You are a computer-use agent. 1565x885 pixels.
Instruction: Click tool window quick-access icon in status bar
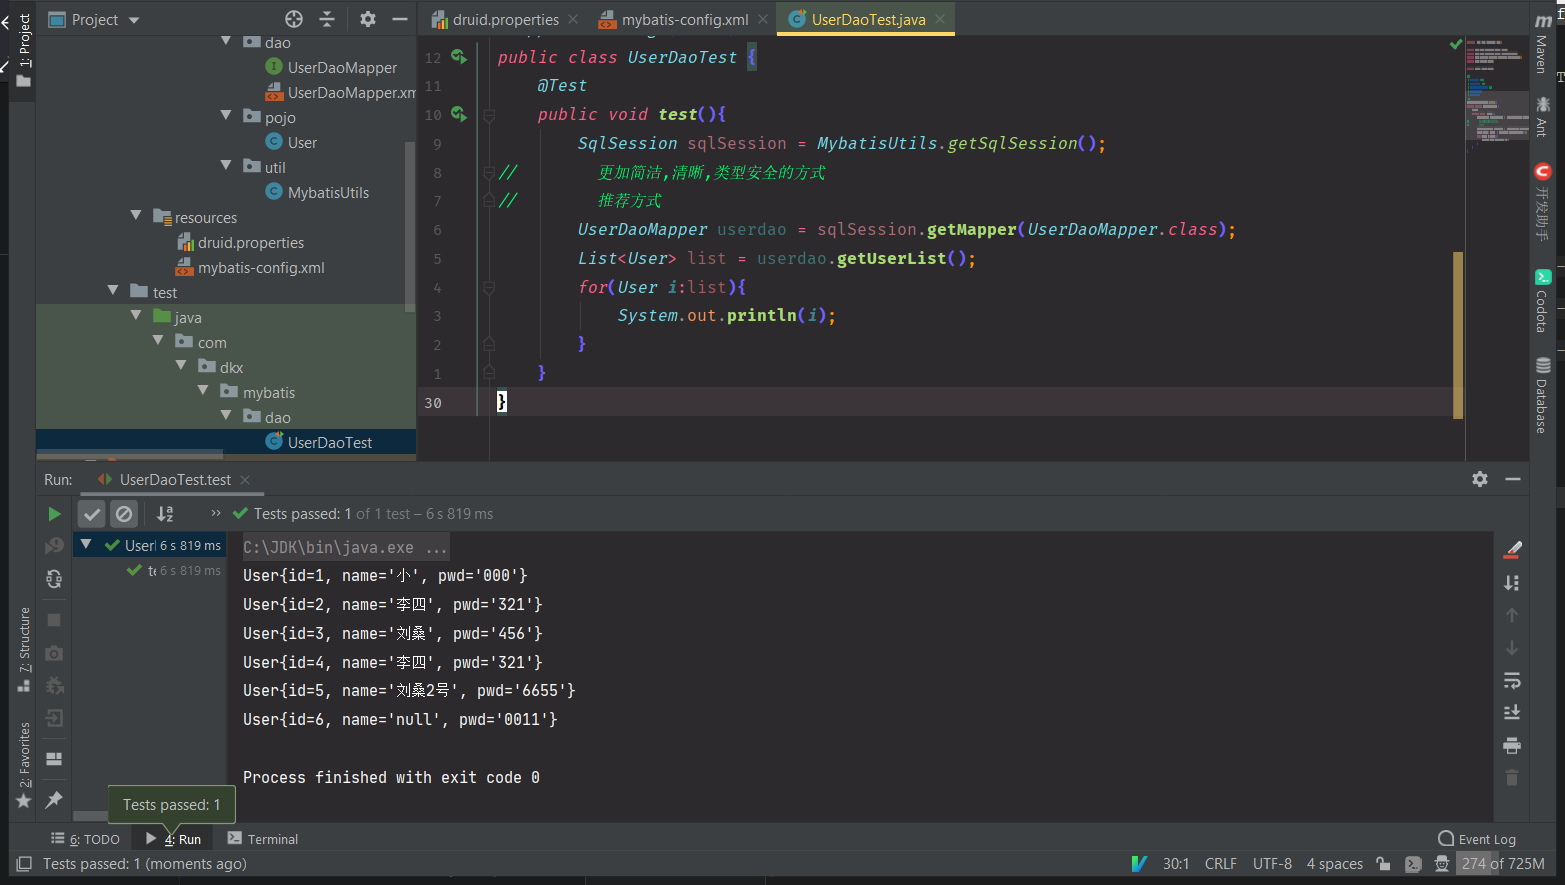24,864
